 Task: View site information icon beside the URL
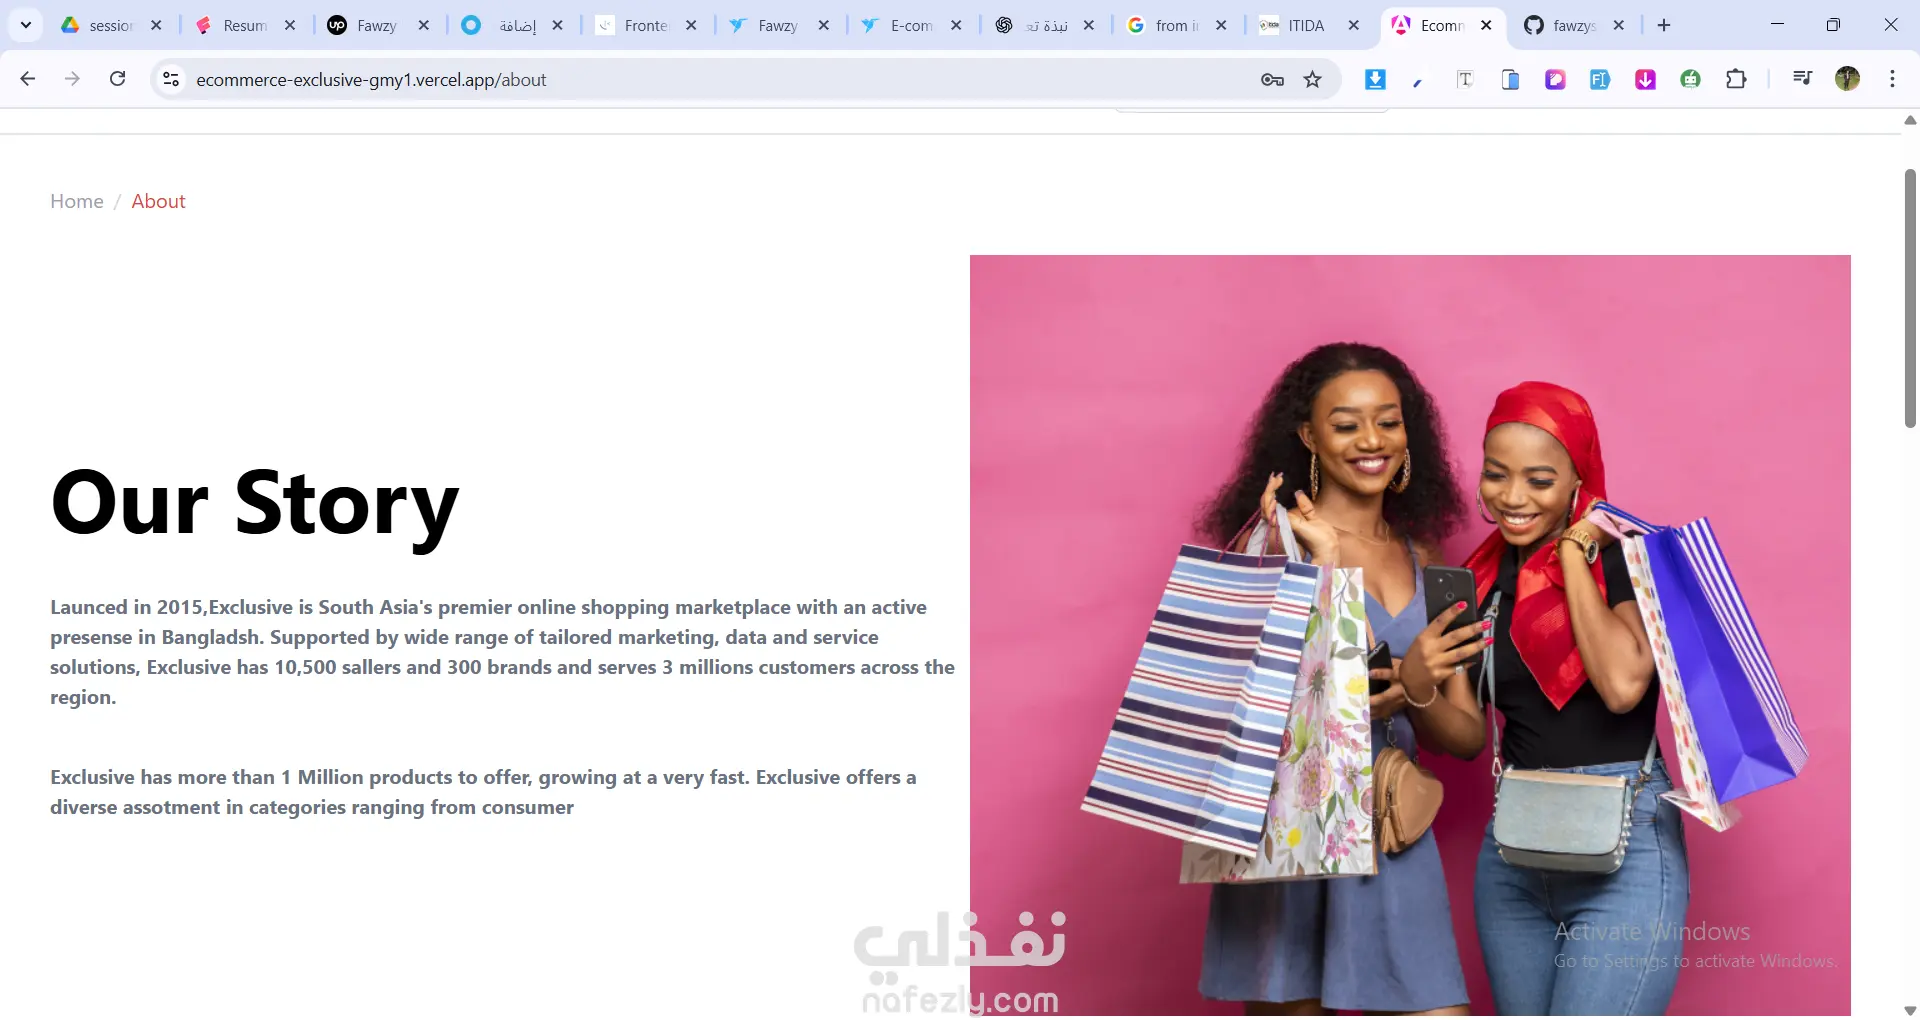pyautogui.click(x=171, y=79)
